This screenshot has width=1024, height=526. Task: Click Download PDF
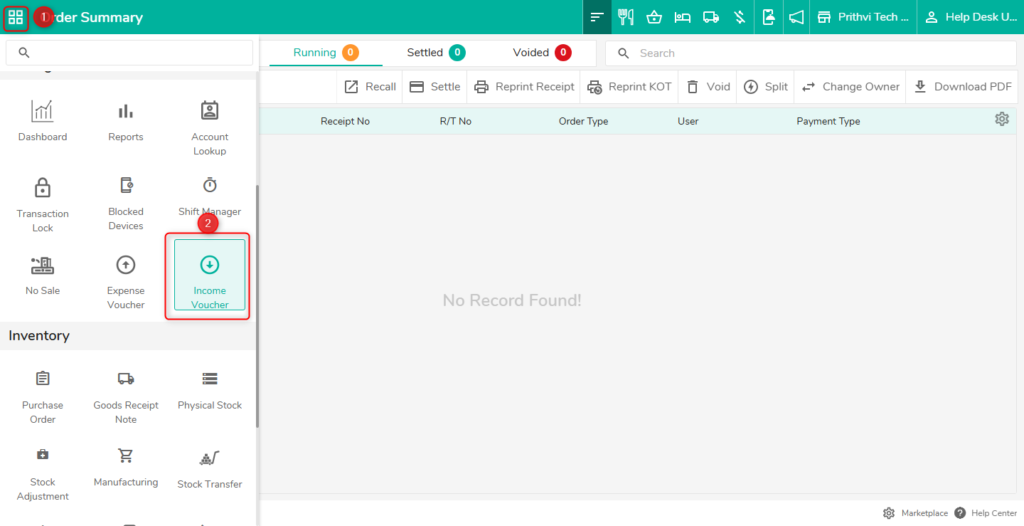coord(963,87)
